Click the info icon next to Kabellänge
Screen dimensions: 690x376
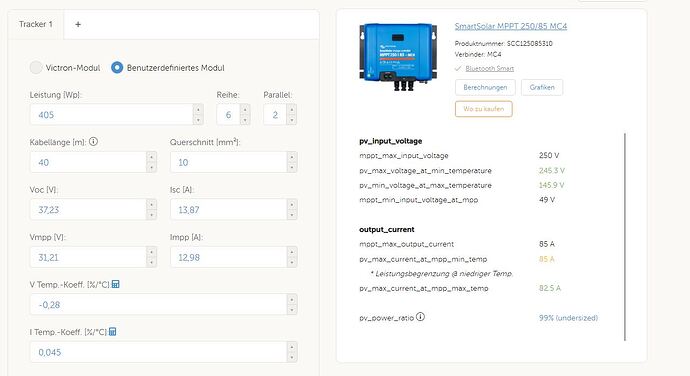point(93,142)
